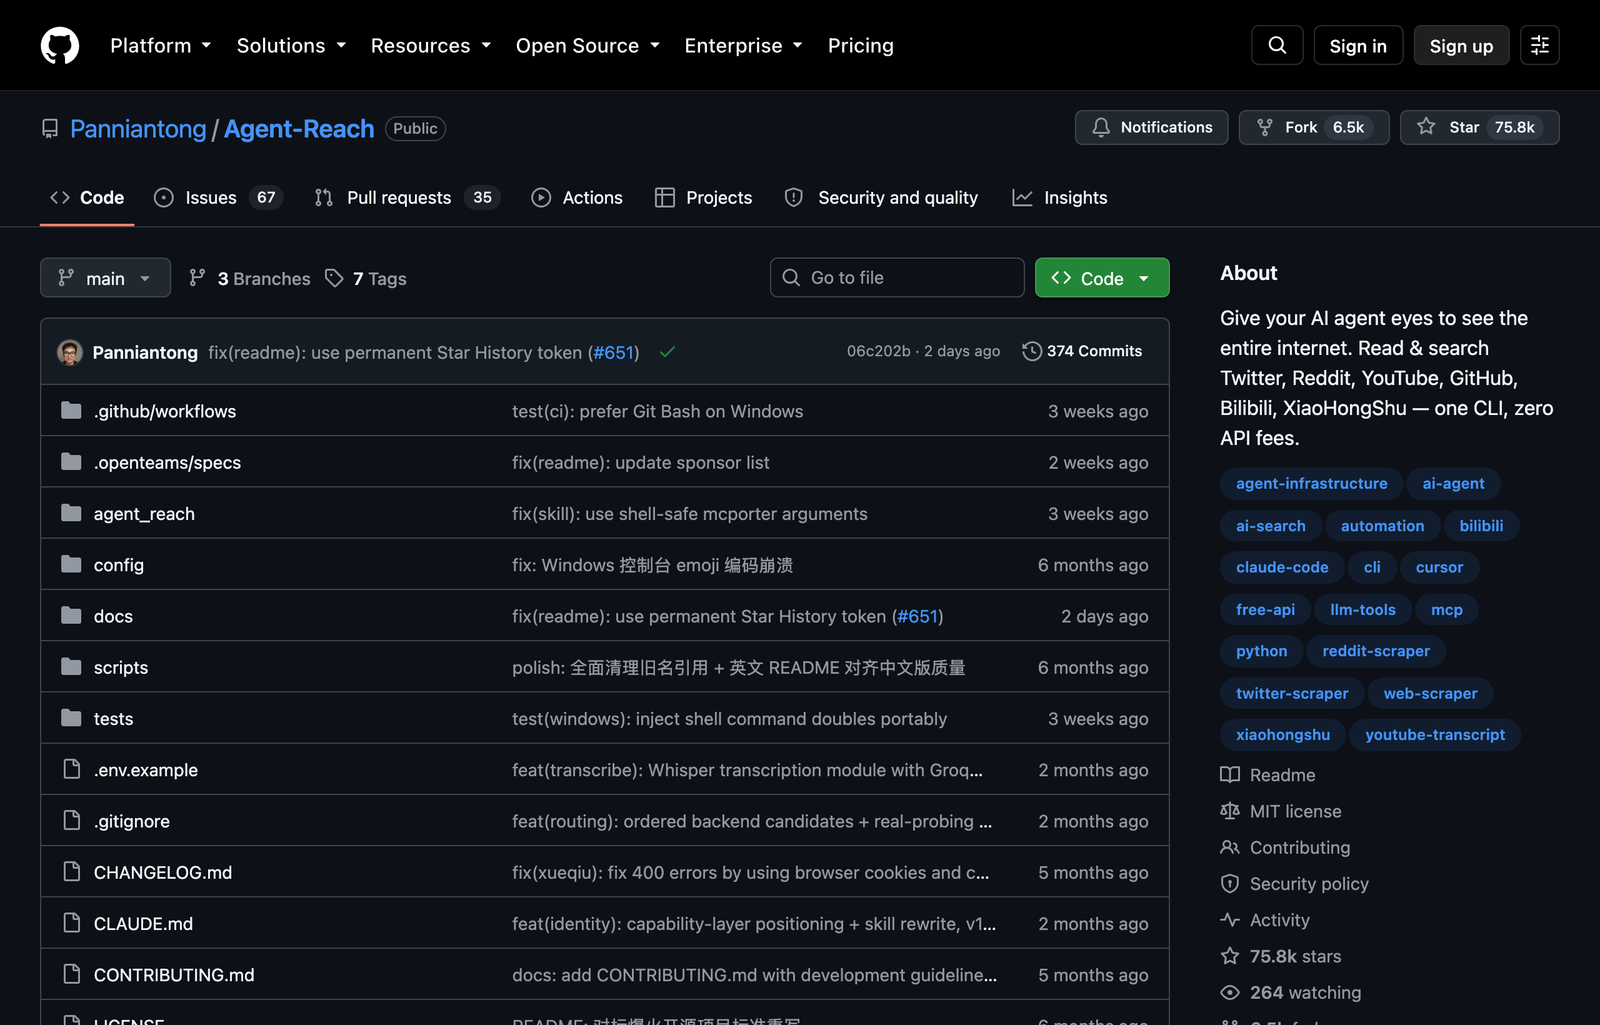Click the tag icon next to 7 Tags
Screen dimensions: 1600x1025
coord(334,278)
